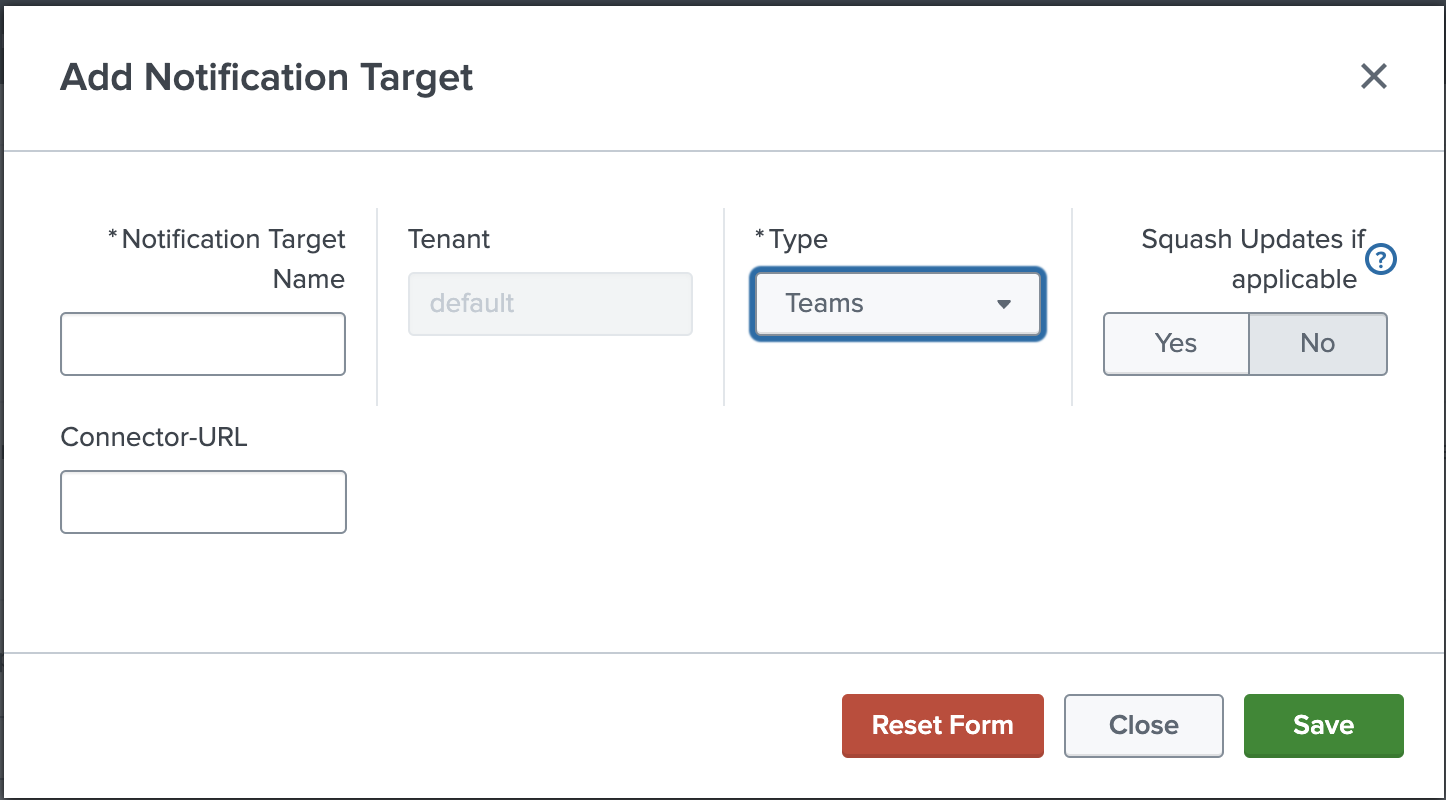This screenshot has height=800, width=1446.
Task: Click the Connector-URL label
Action: (154, 437)
